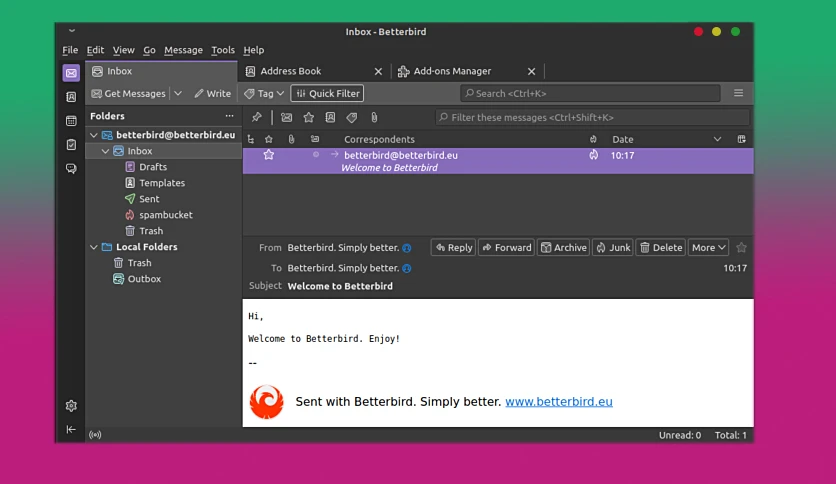Click the To contact address book icon
836x484 pixels.
407,268
